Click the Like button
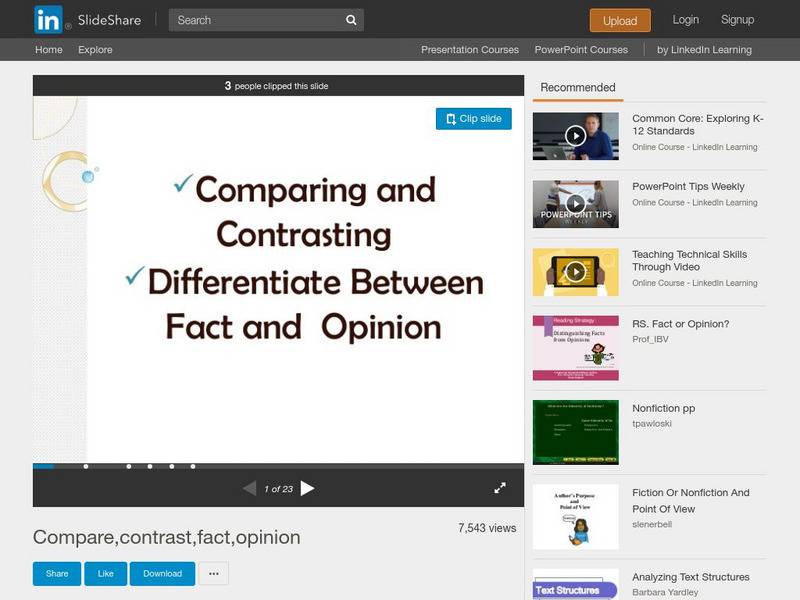 click(106, 573)
